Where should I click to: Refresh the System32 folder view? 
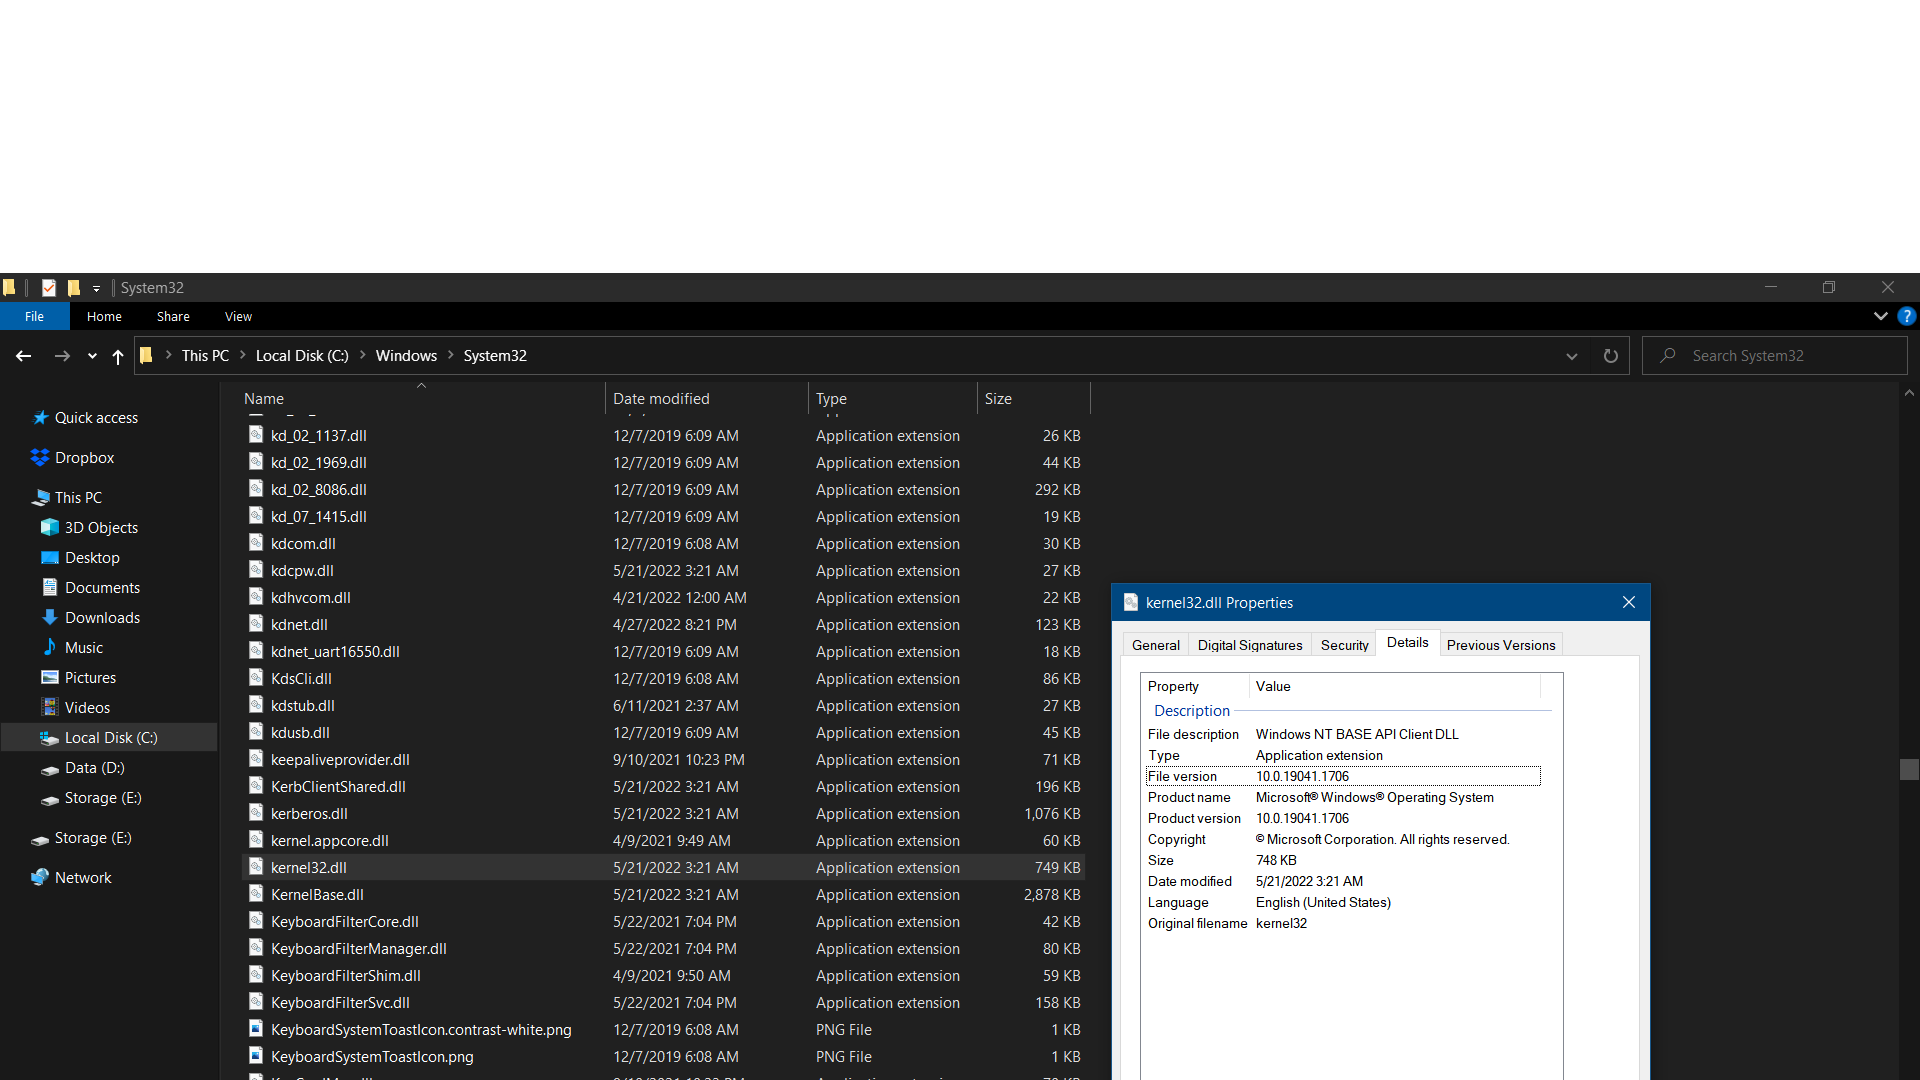[x=1610, y=355]
